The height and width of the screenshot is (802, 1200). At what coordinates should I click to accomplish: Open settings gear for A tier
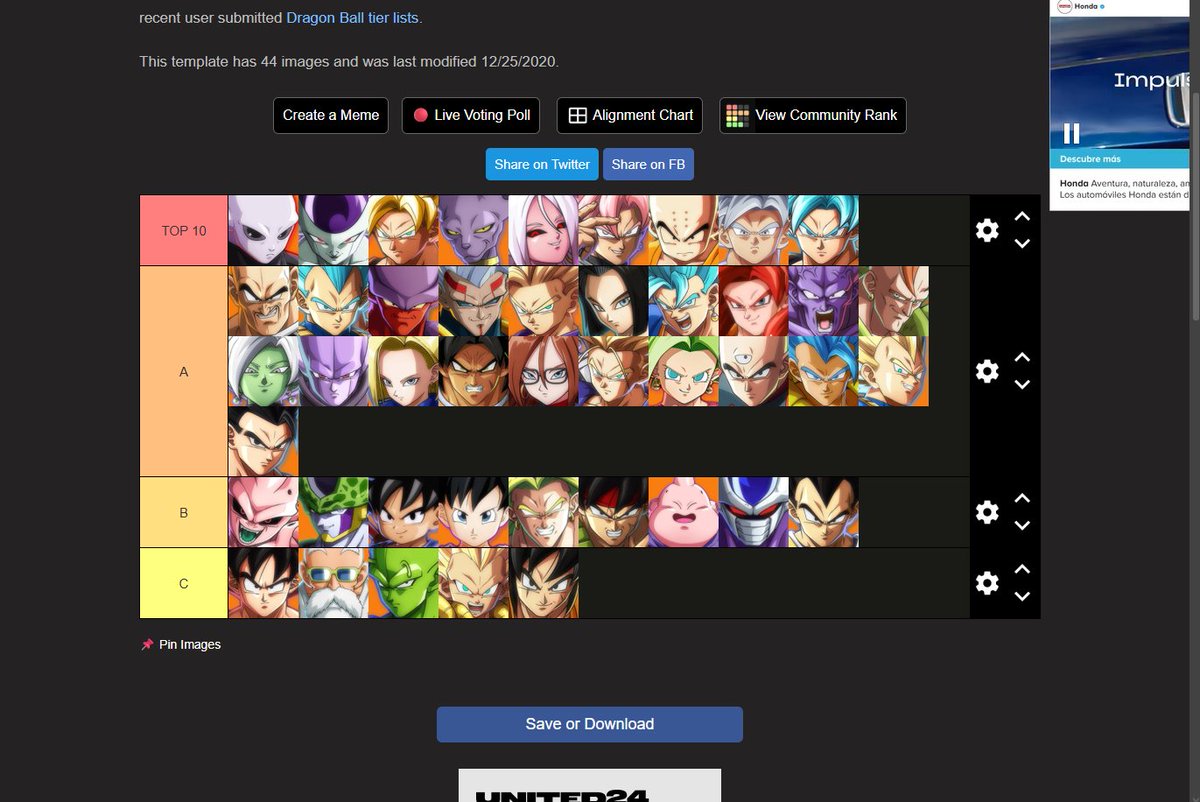987,372
